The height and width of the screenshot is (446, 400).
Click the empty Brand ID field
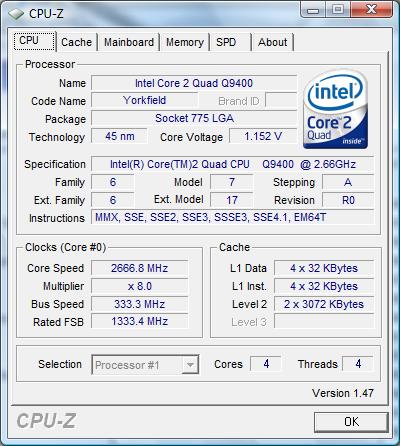tap(281, 100)
